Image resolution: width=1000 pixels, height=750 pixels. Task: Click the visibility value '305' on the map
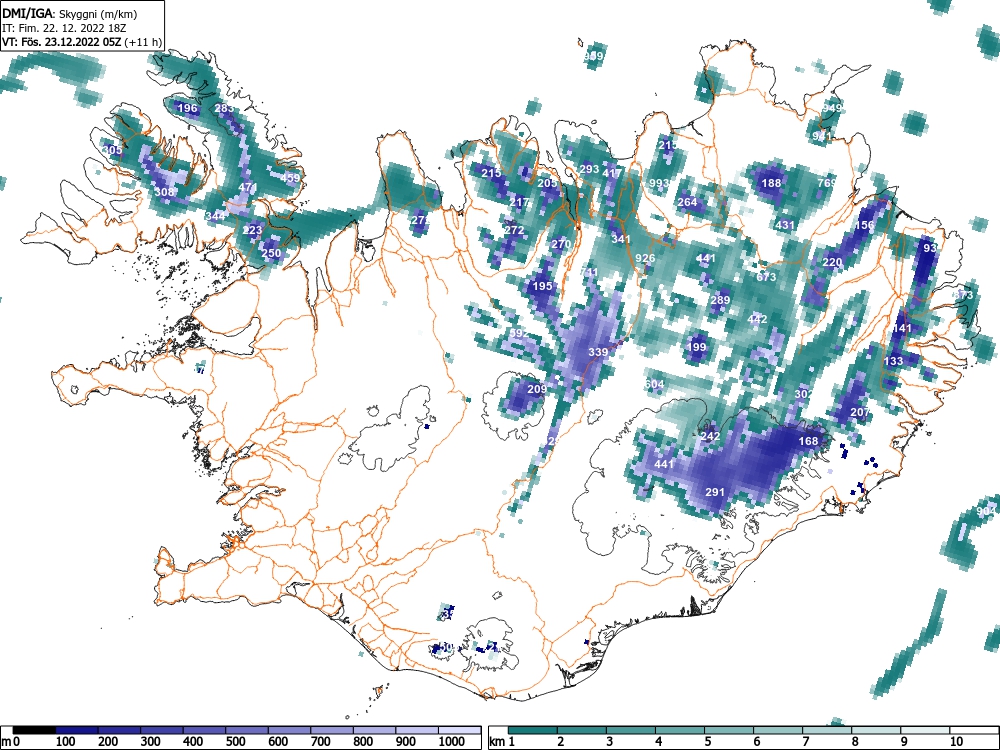[x=112, y=151]
